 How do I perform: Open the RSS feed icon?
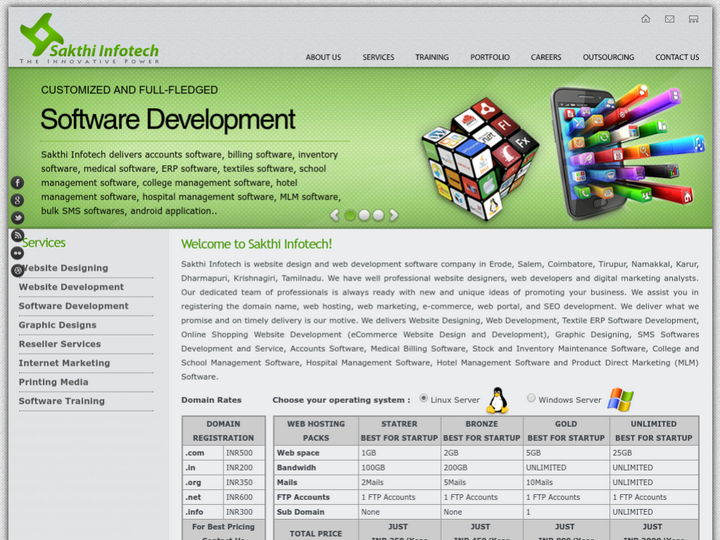point(17,235)
